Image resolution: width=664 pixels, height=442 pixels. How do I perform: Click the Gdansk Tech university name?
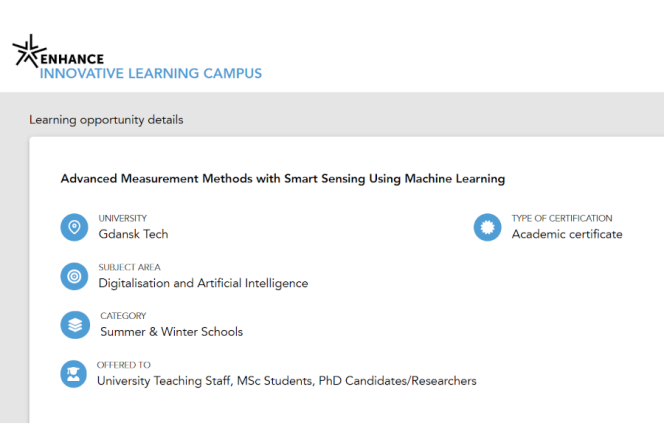point(133,234)
